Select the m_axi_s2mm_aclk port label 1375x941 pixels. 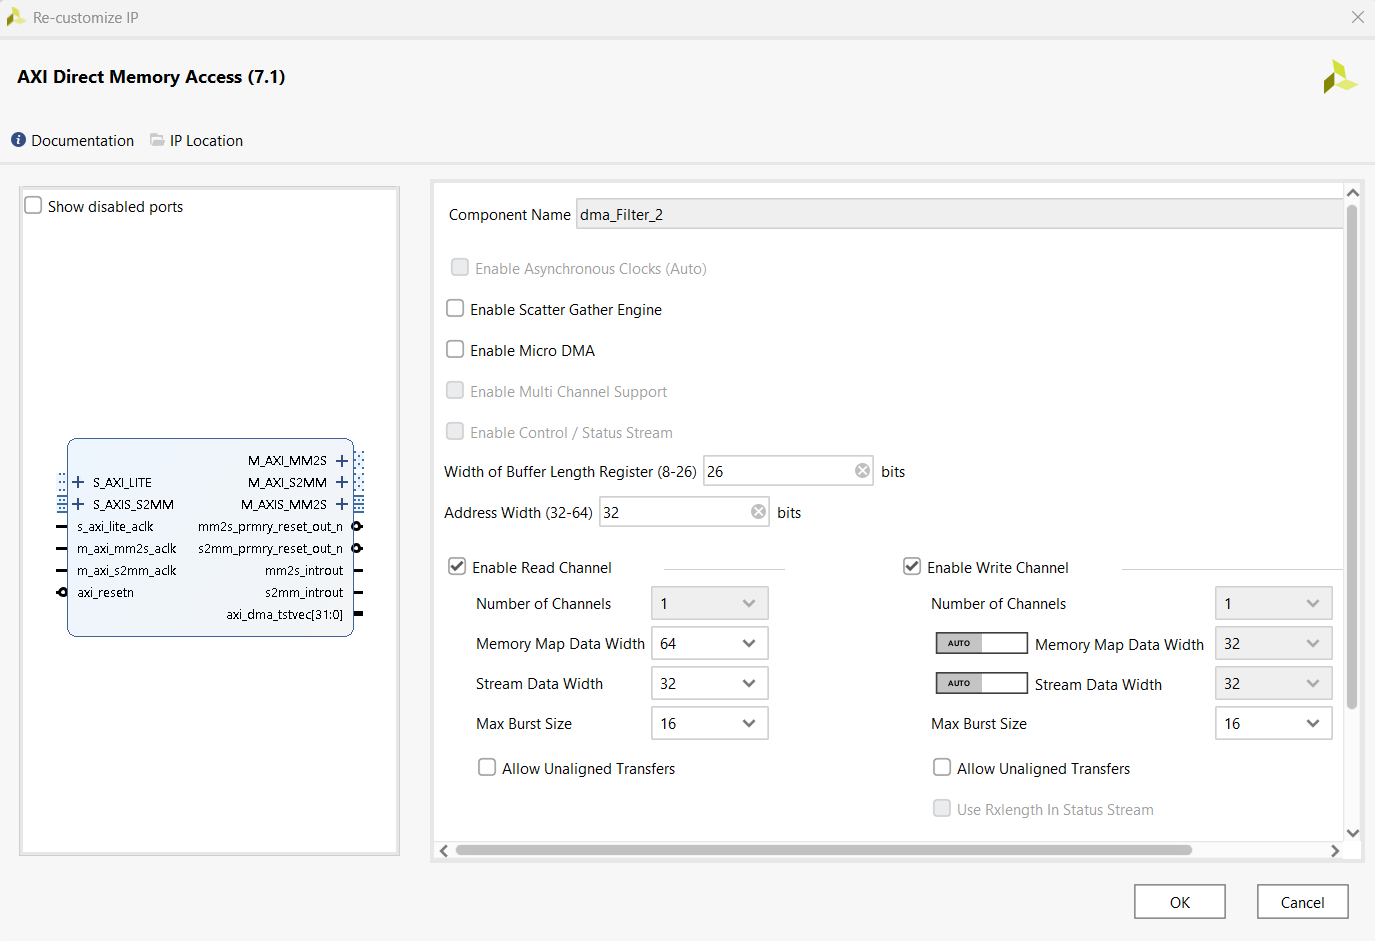(127, 571)
